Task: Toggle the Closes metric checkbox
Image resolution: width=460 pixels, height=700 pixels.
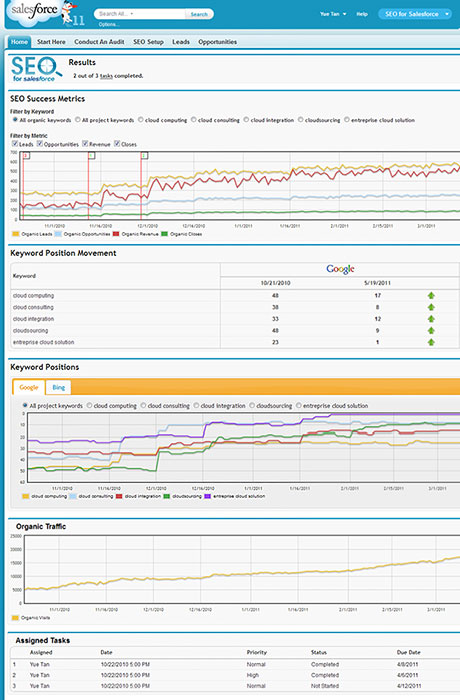Action: [117, 143]
